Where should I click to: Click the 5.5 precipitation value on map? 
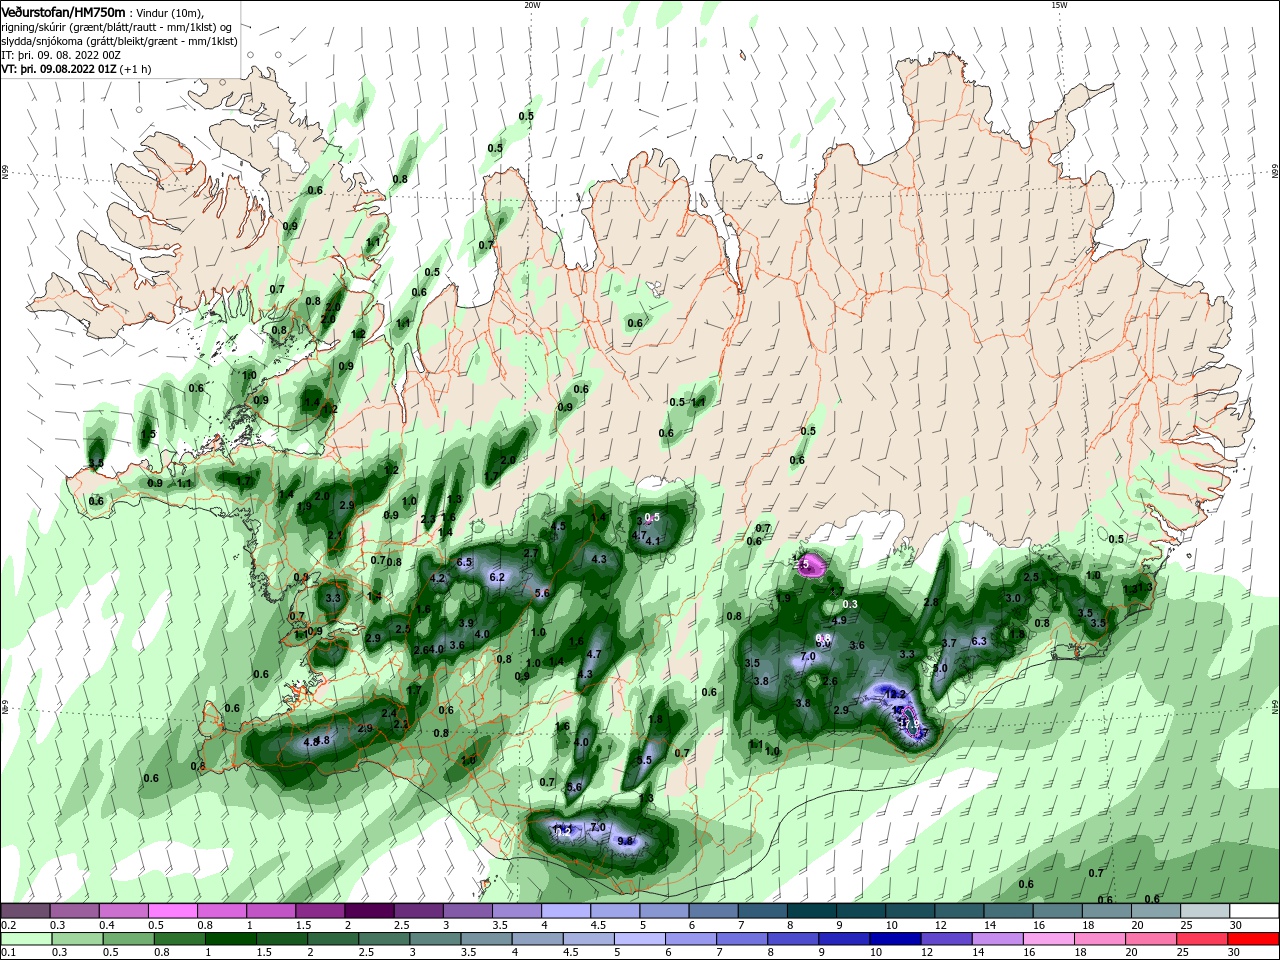[644, 761]
